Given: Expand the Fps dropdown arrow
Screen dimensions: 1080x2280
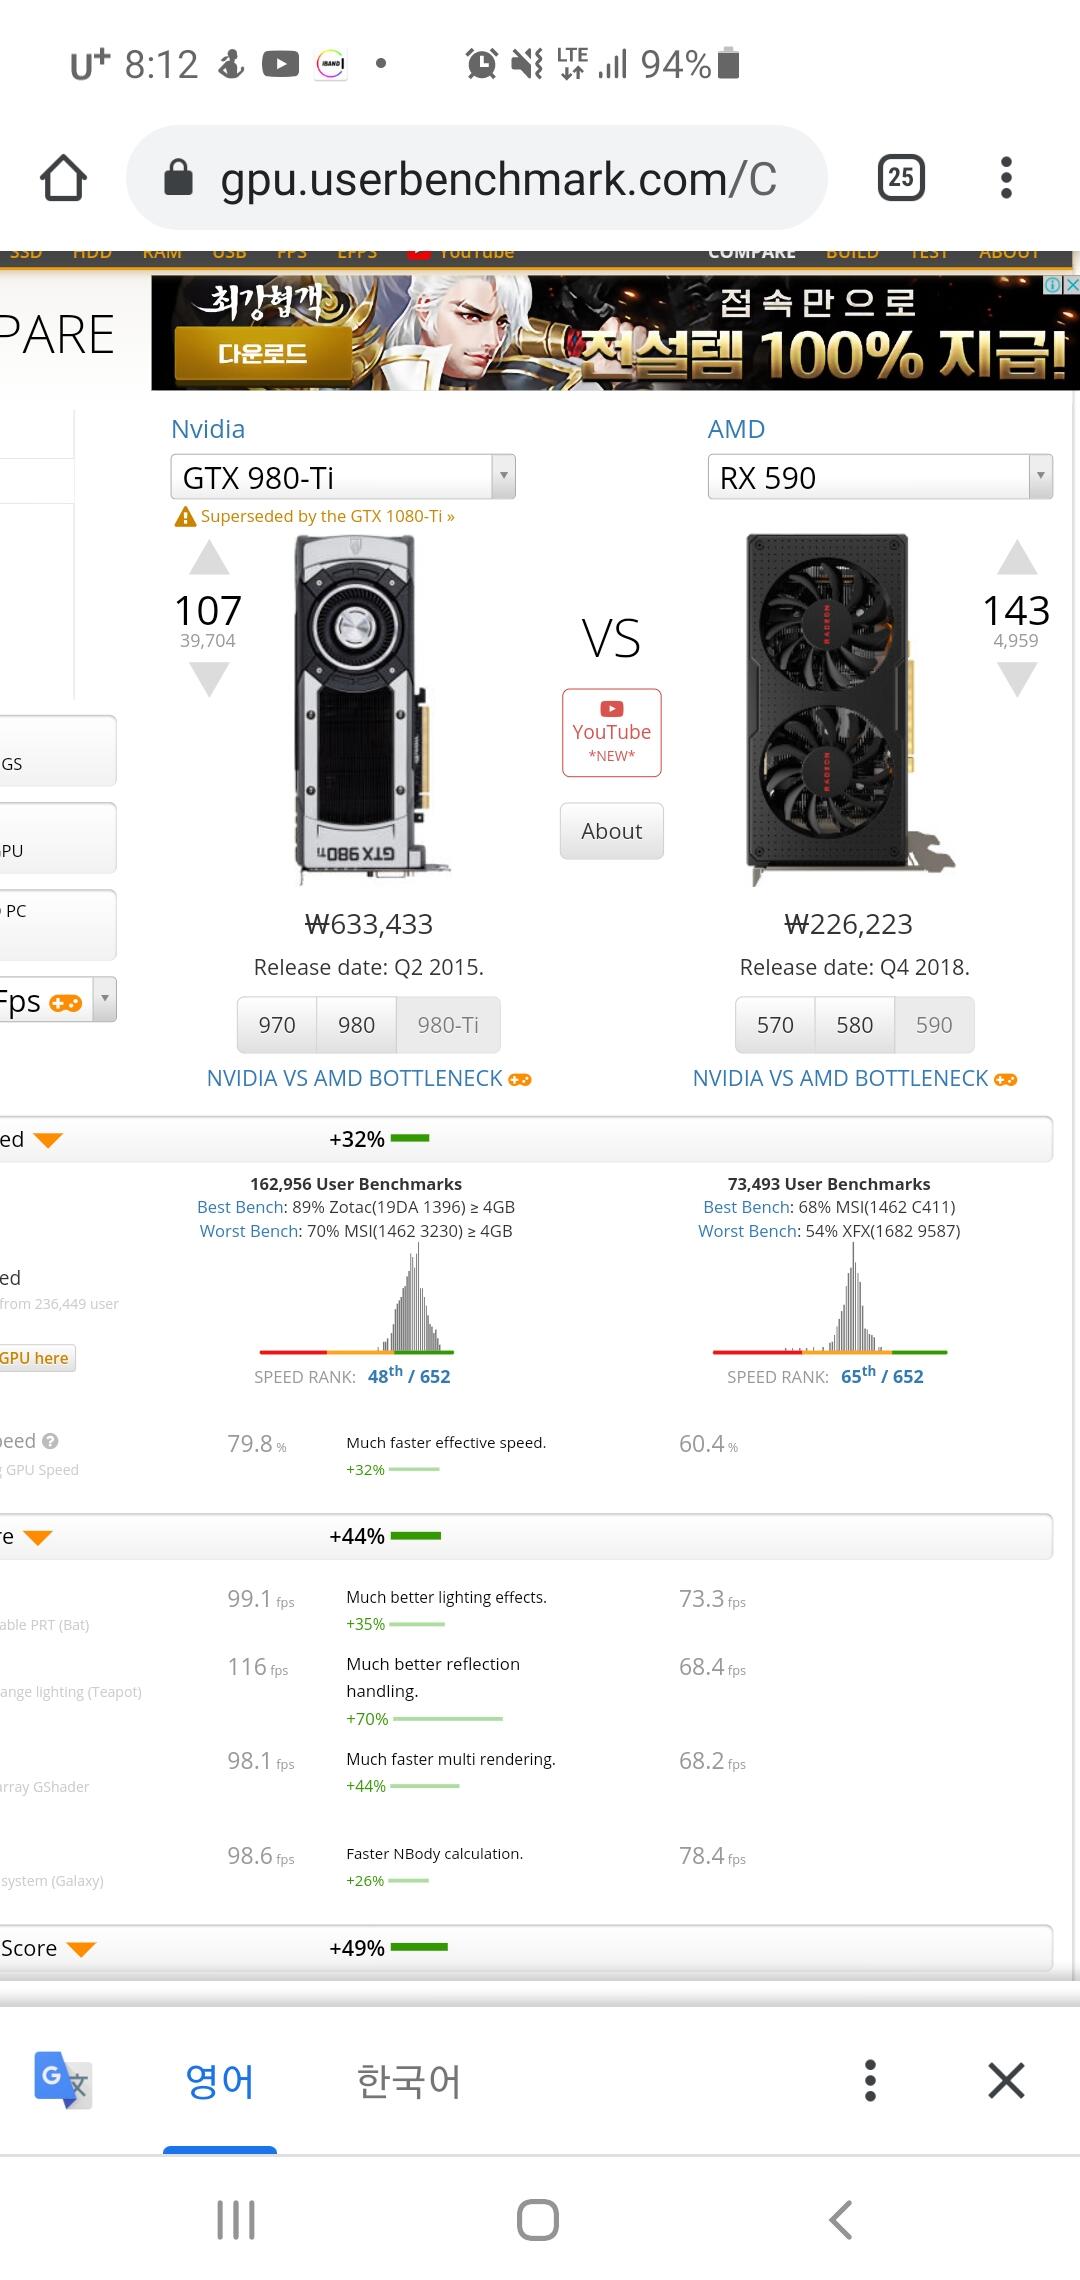Looking at the screenshot, I should point(103,999).
